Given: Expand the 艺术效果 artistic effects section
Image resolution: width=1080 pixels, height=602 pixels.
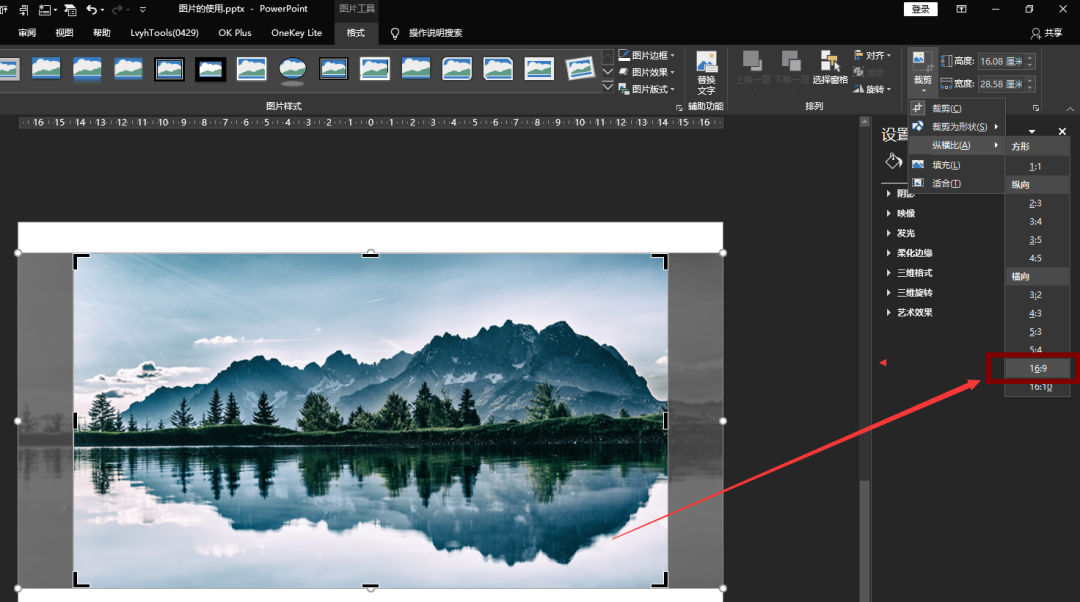Looking at the screenshot, I should [914, 312].
